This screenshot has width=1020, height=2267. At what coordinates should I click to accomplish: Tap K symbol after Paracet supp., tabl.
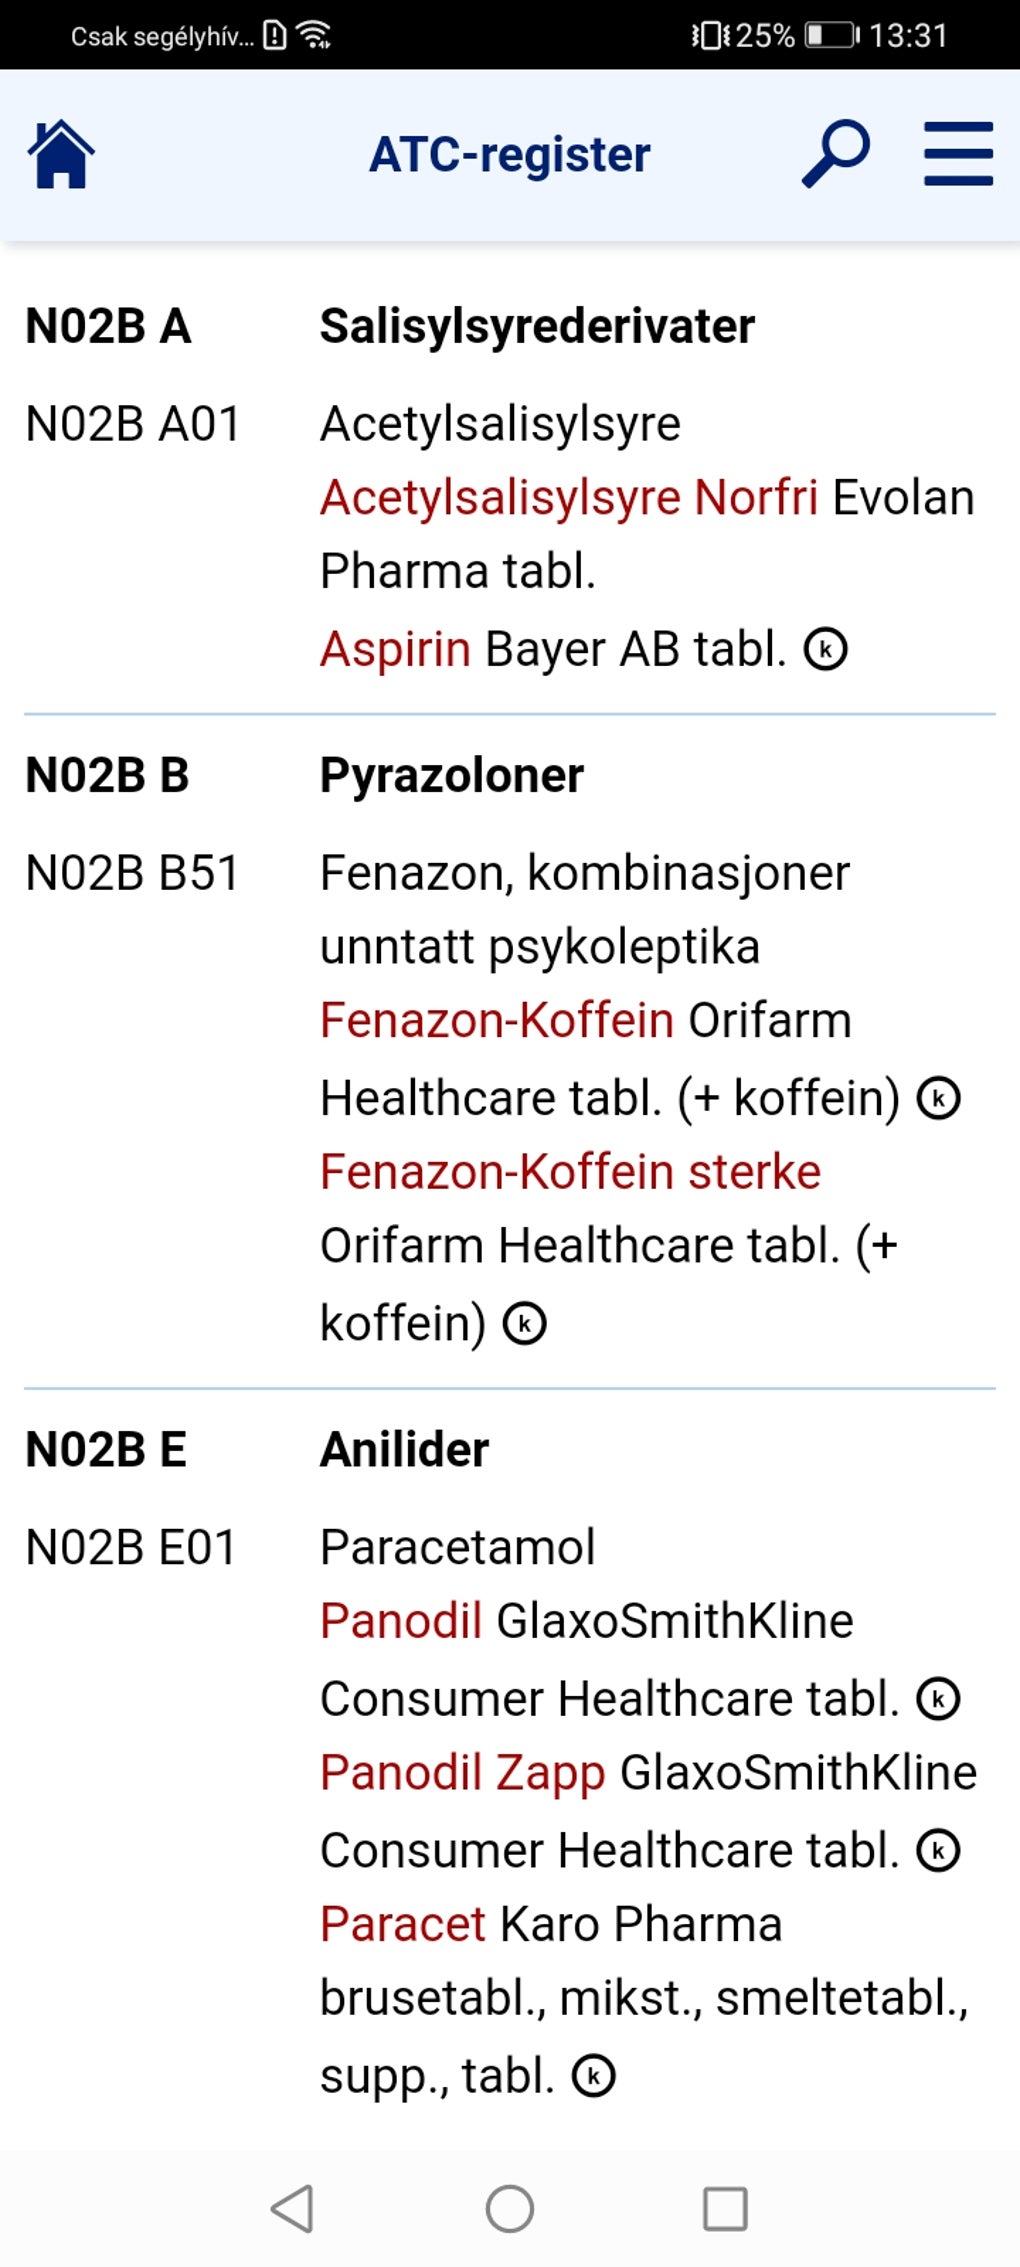(593, 2076)
